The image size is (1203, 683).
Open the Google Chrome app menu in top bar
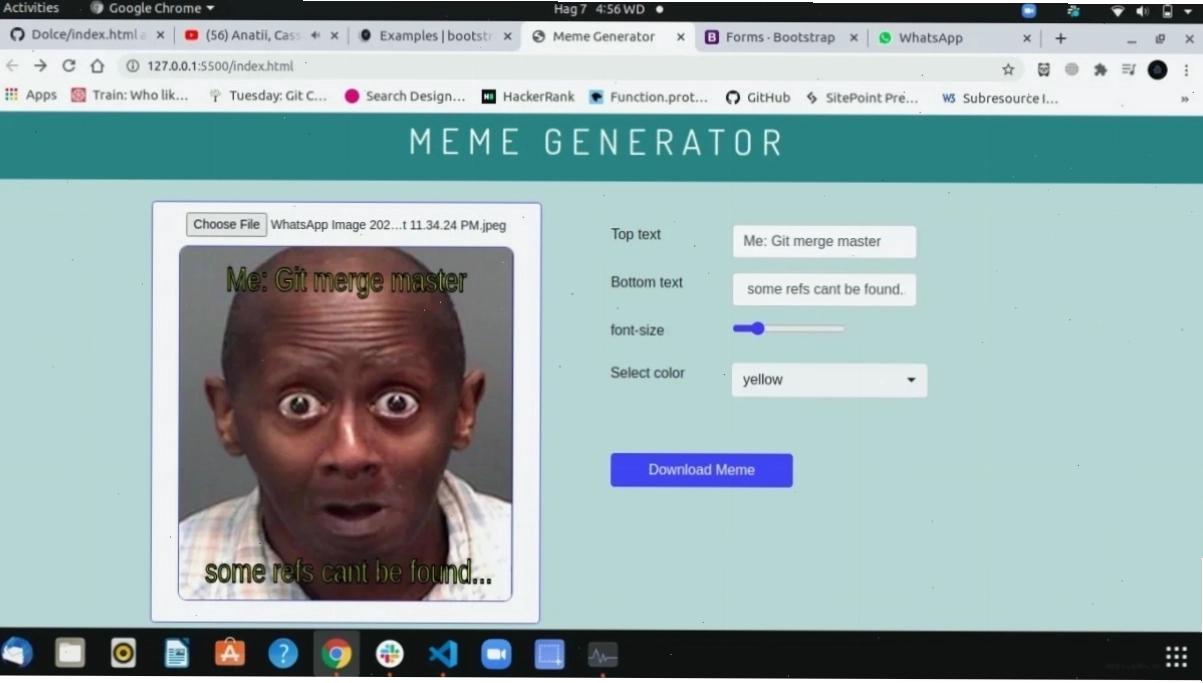tap(152, 9)
